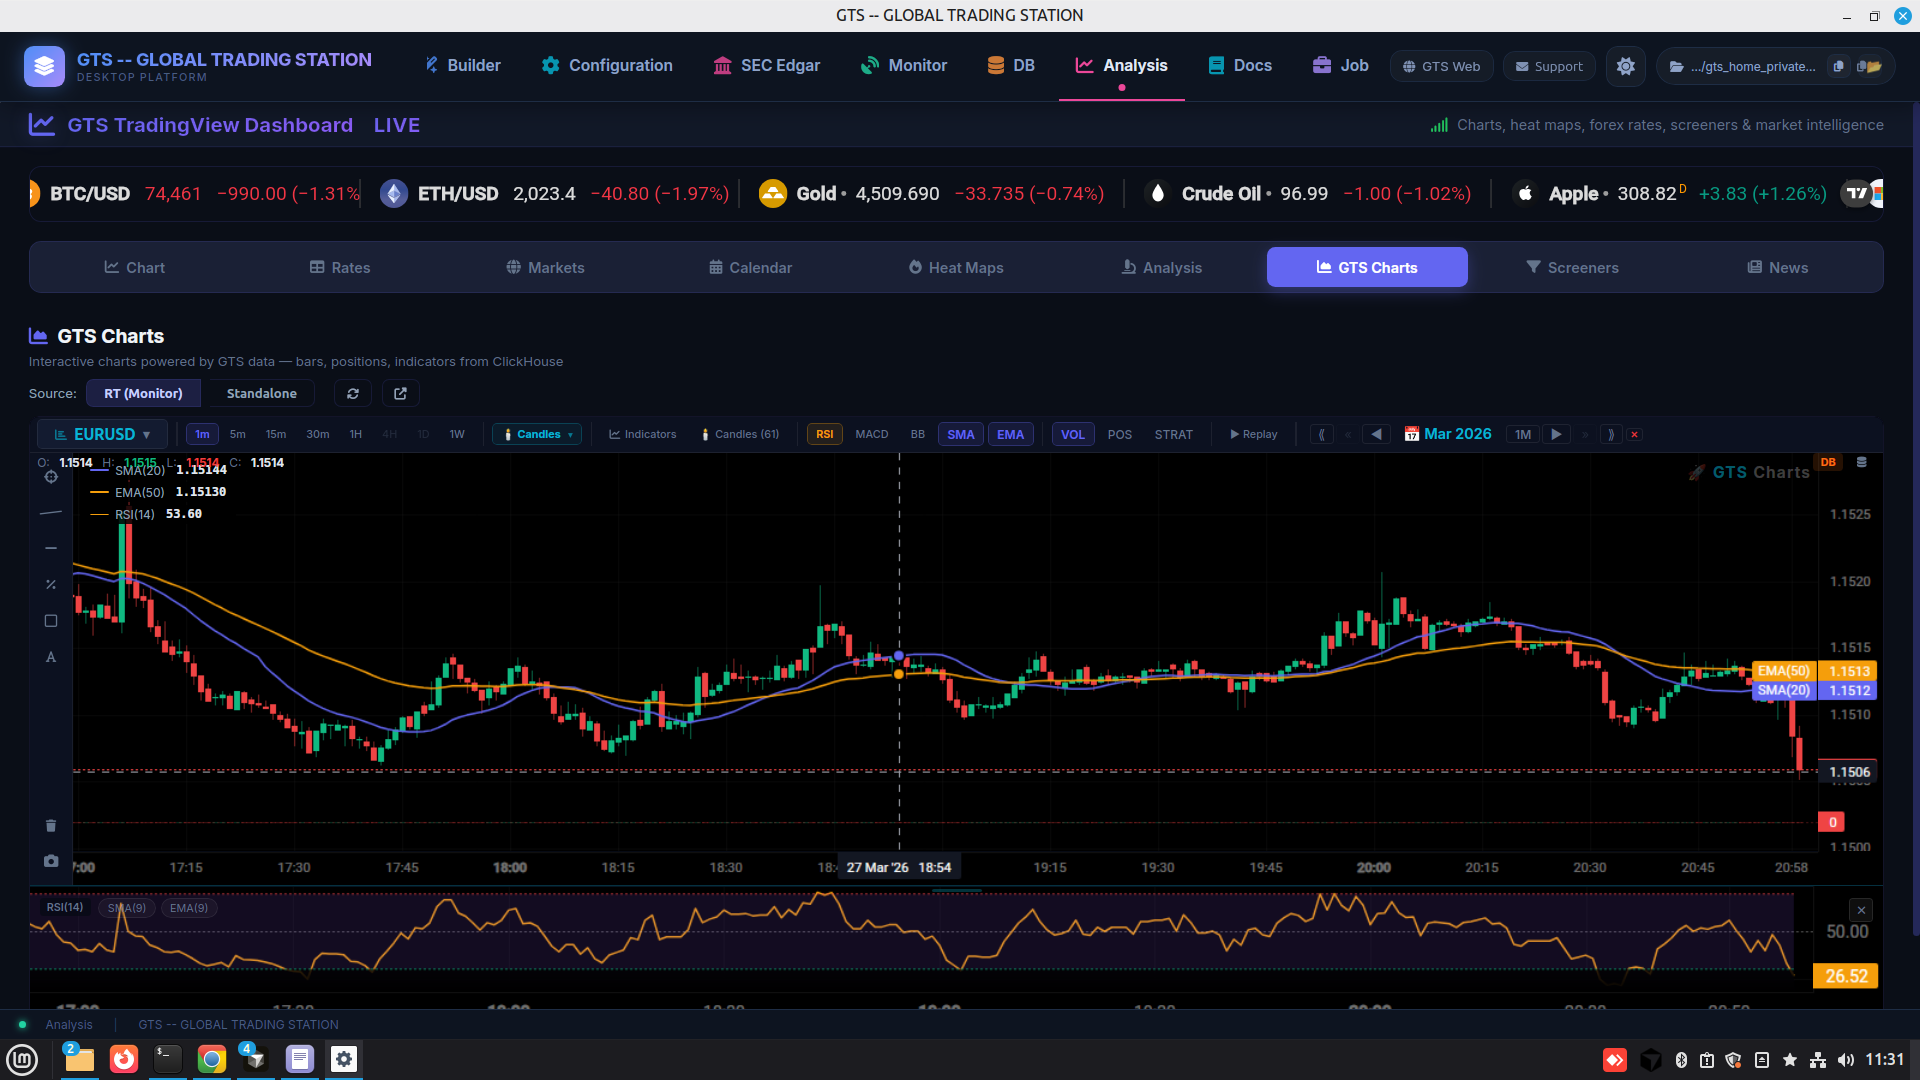Close the RSI pane
Image resolution: width=1920 pixels, height=1080 pixels.
(1861, 910)
